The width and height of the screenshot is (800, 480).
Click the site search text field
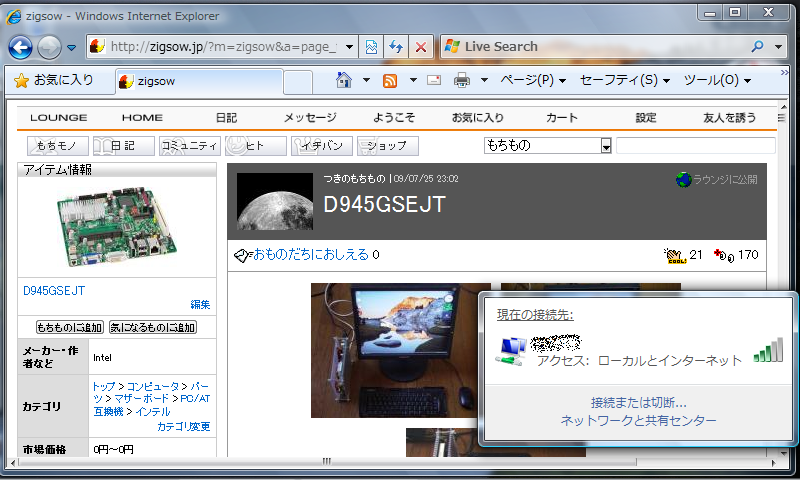[696, 145]
